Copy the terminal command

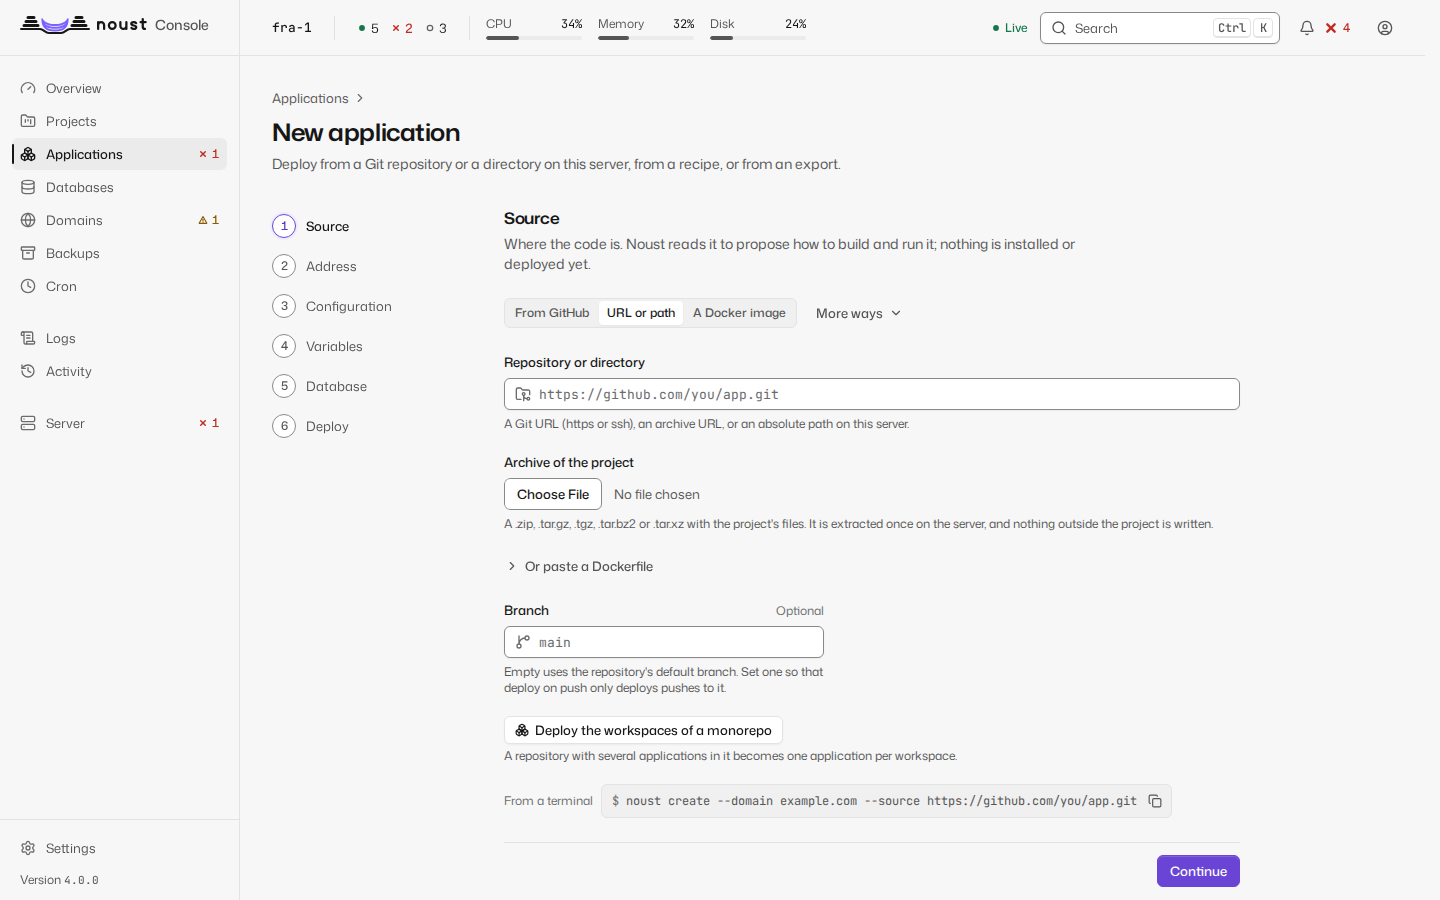tap(1155, 801)
